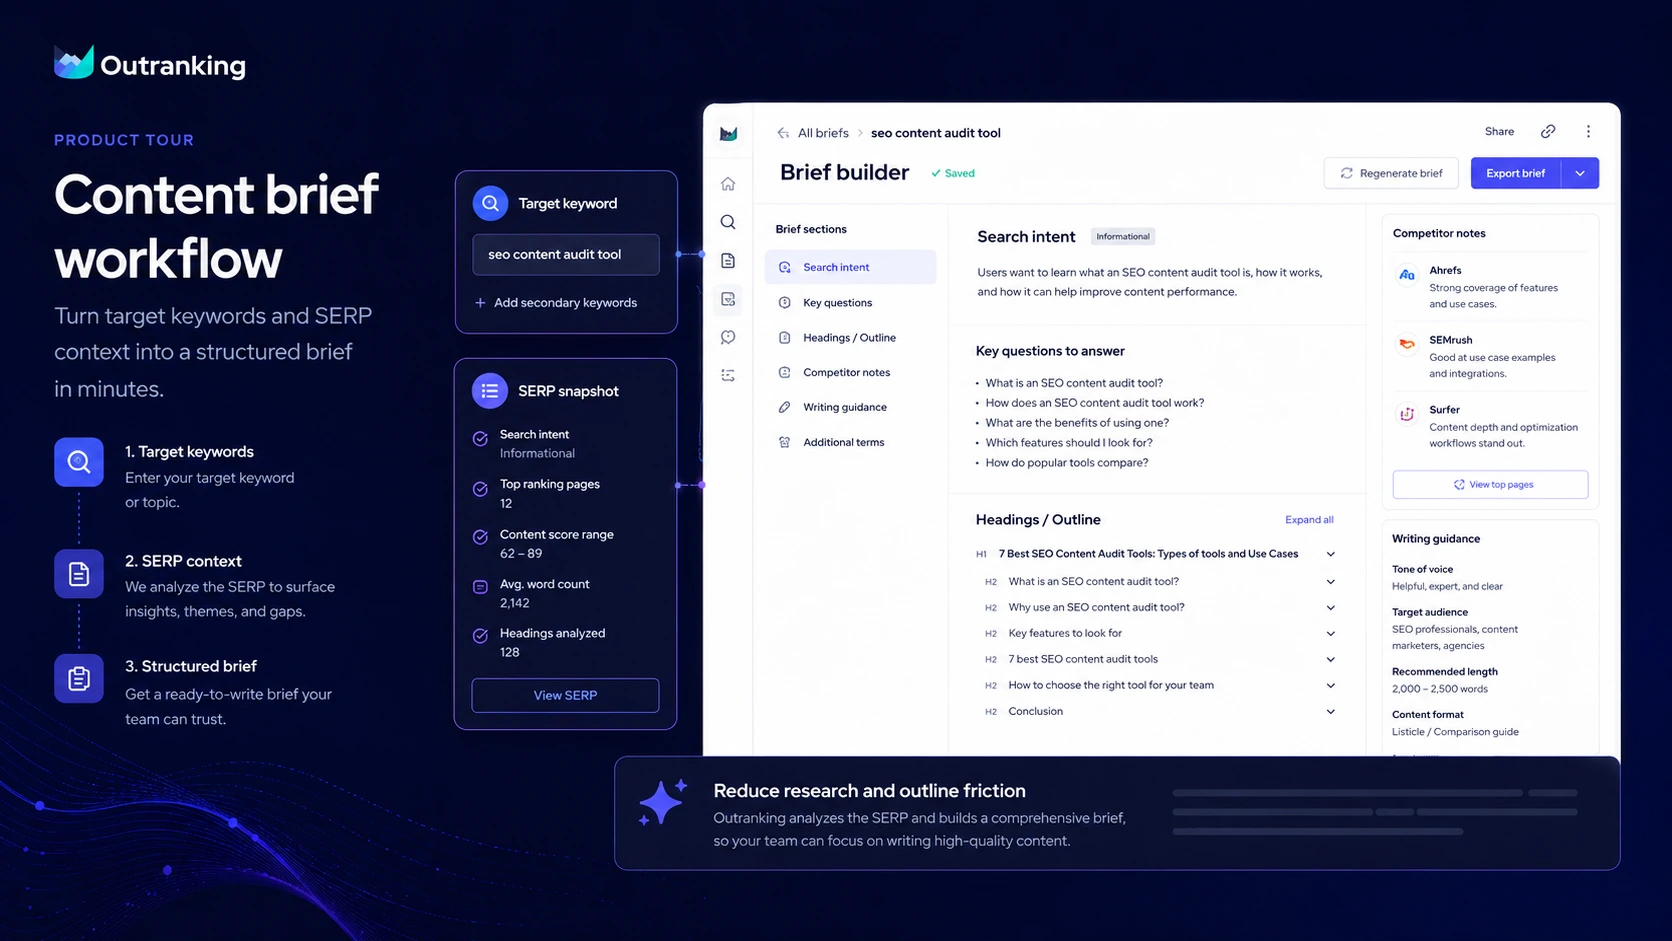Click the SEMrush logo icon
Screen dimensions: 1672x941
[1406, 344]
